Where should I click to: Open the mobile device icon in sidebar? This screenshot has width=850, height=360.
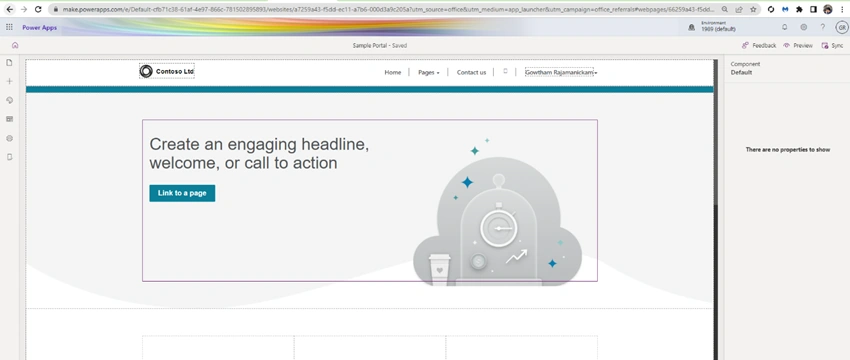pos(9,157)
